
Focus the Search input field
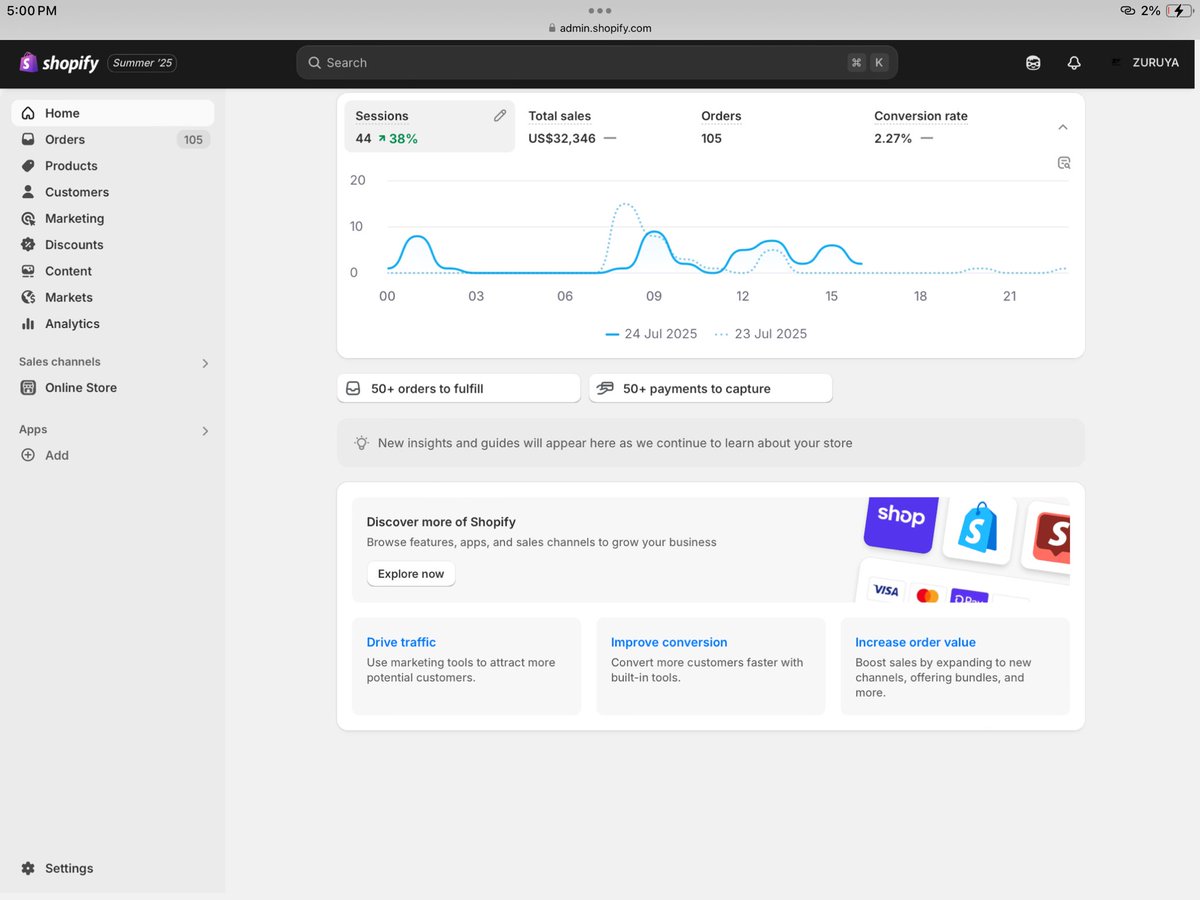(x=597, y=62)
